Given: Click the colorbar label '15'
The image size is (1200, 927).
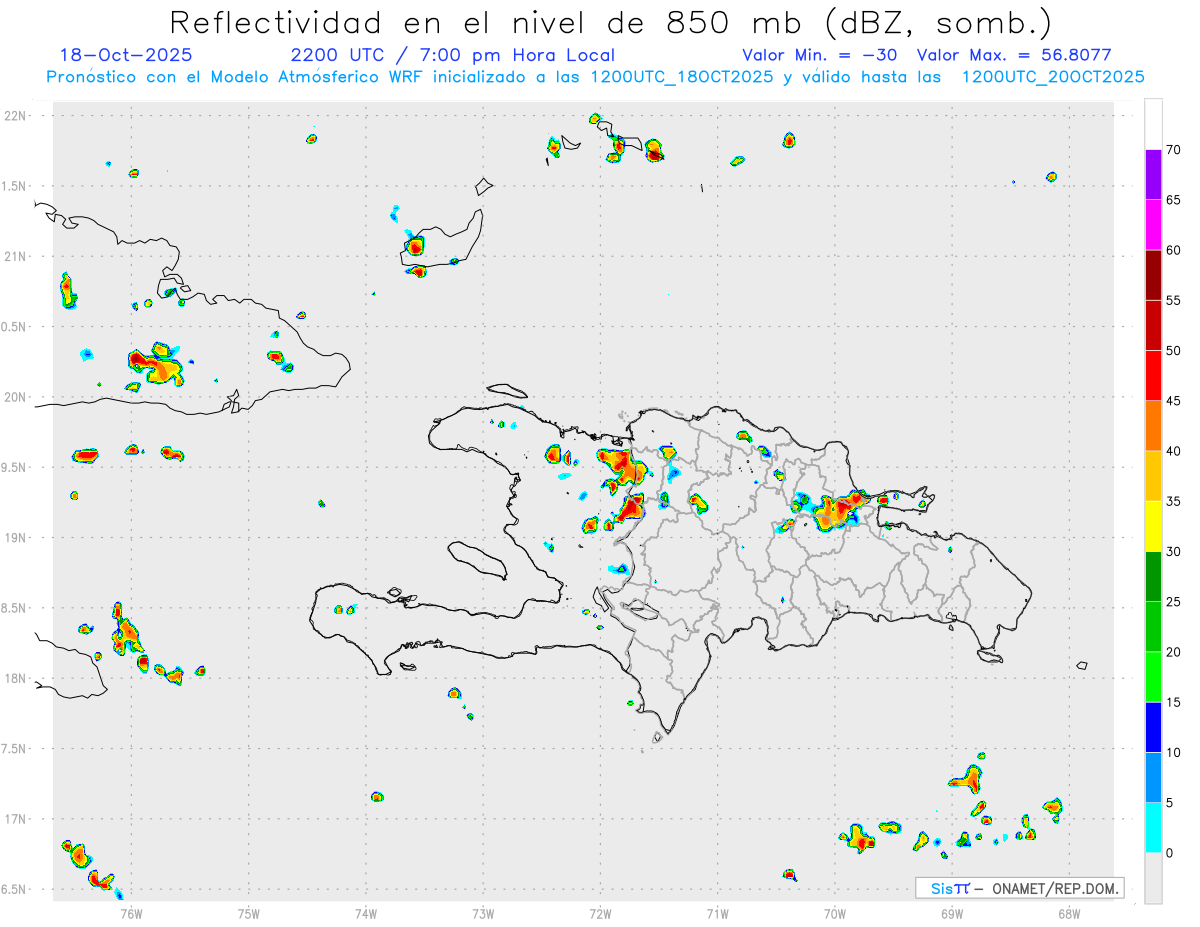Looking at the screenshot, I should pyautogui.click(x=1174, y=702).
